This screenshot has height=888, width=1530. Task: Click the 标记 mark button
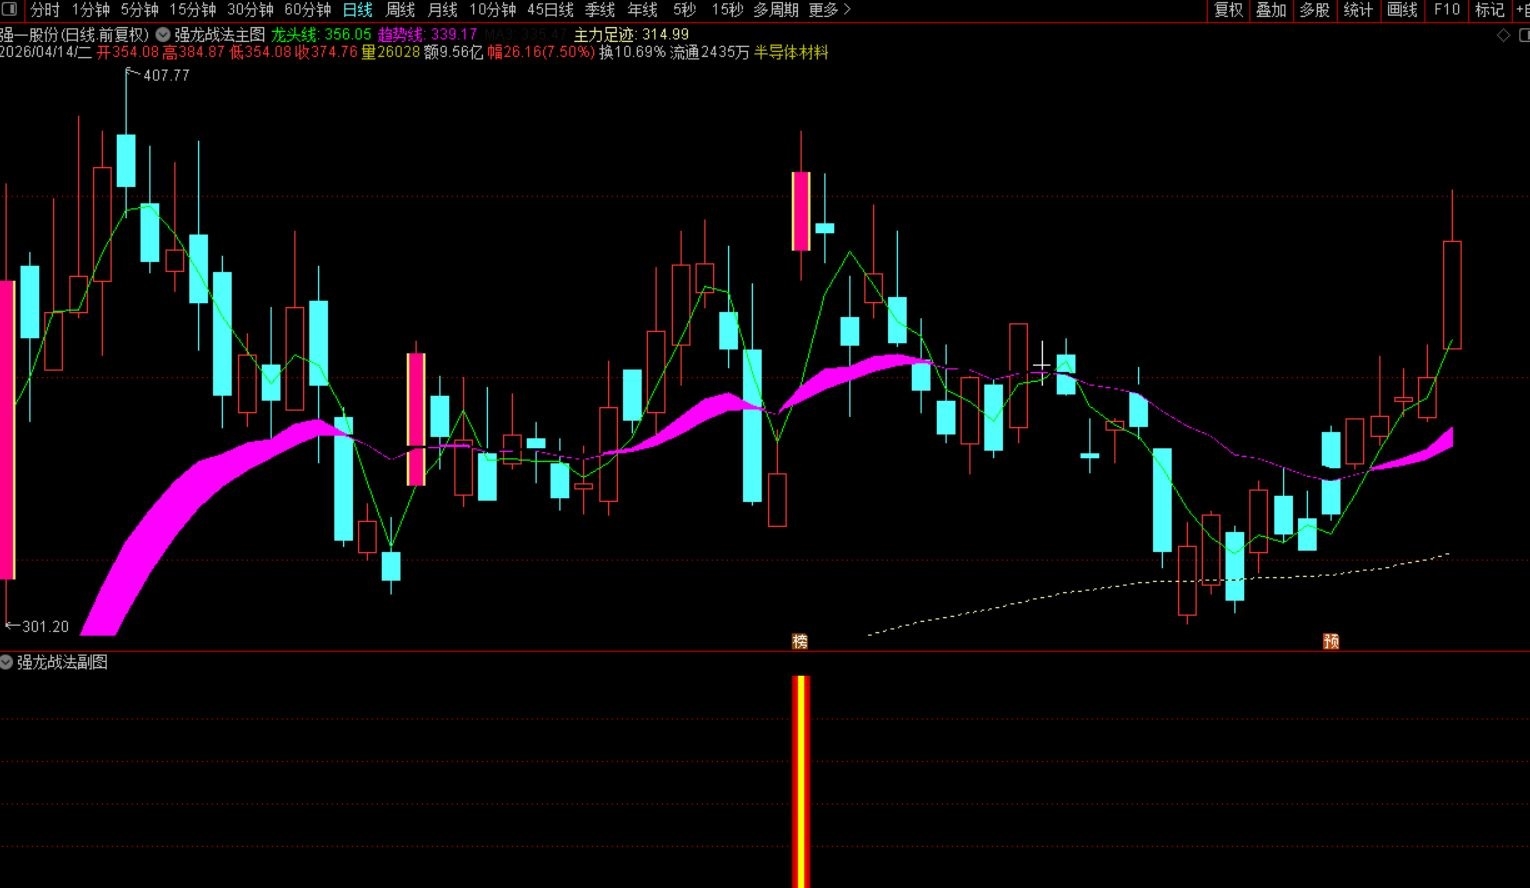[x=1489, y=10]
